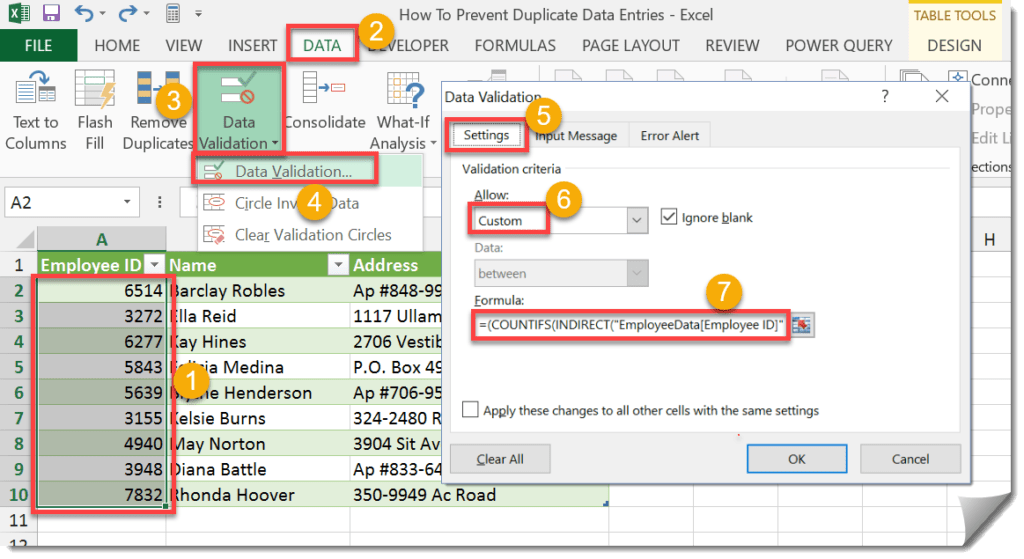Click the OK button in Data Validation
Screen dimensions: 1024x559
pos(797,459)
